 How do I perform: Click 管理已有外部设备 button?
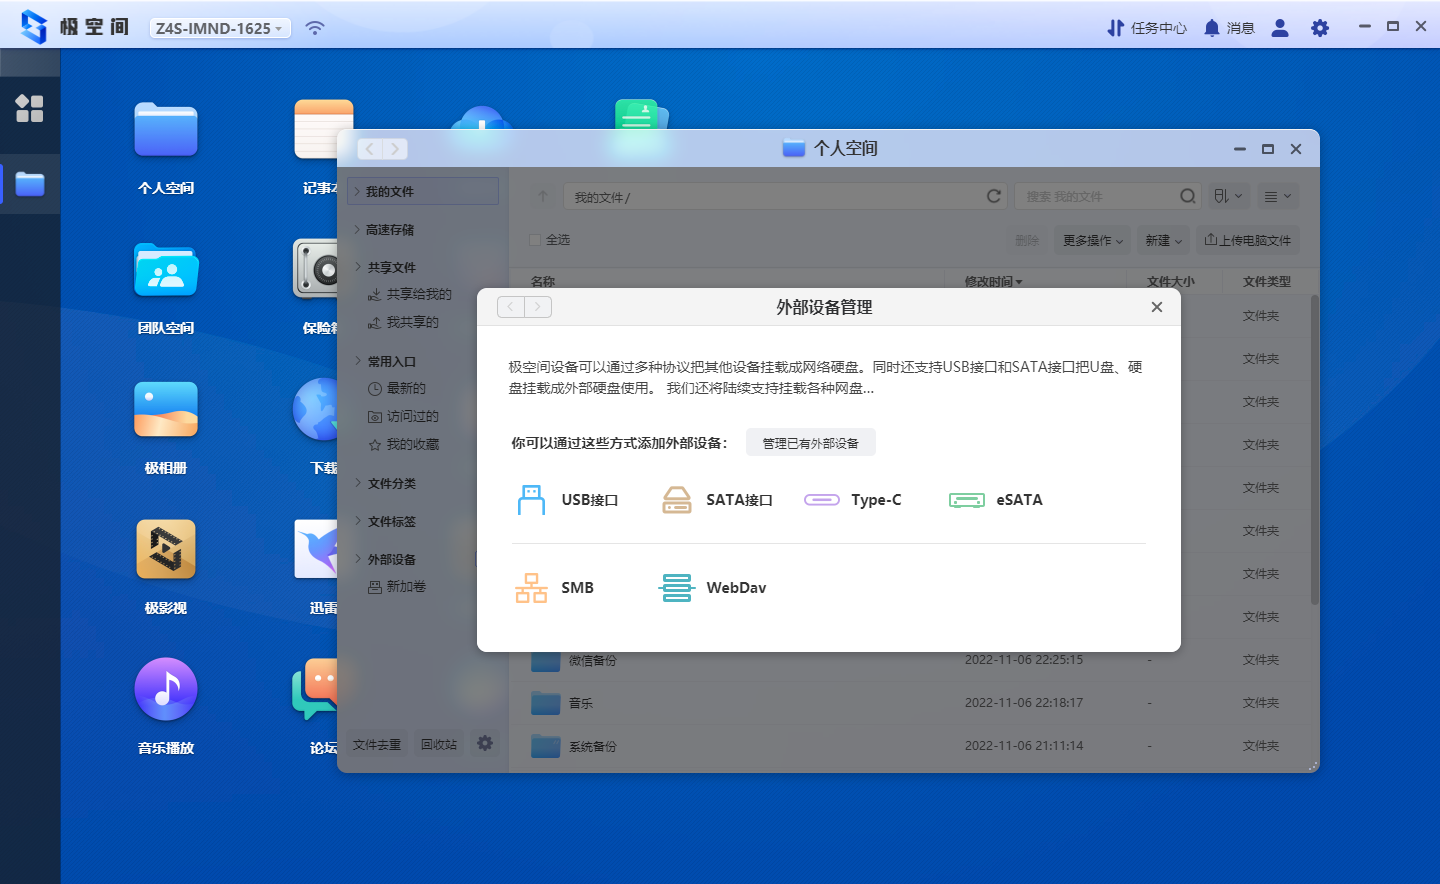pos(811,443)
